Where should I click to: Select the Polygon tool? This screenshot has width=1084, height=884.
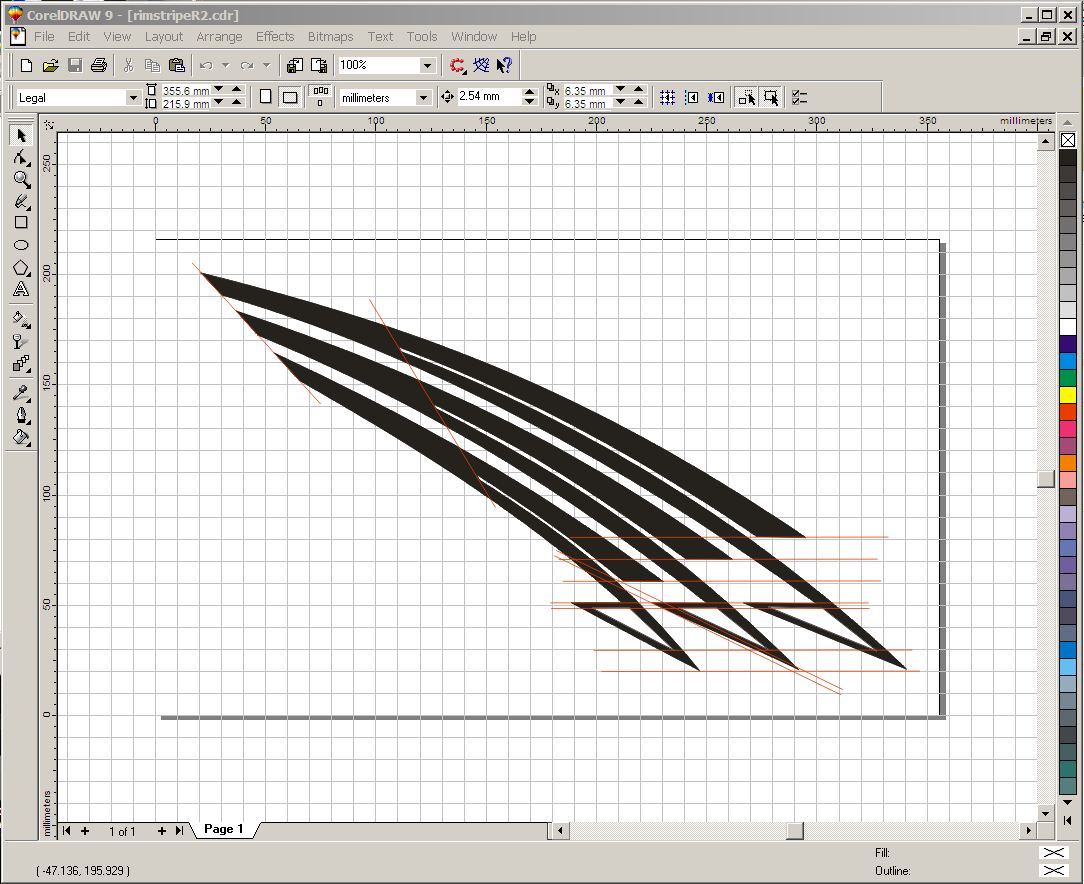[x=21, y=267]
